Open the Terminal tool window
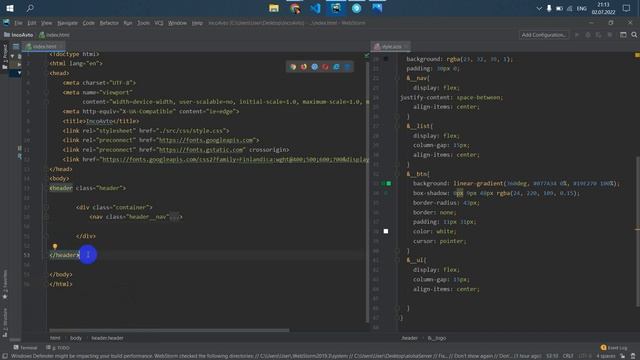Screen dimensions: 640x360 click(x=25, y=348)
